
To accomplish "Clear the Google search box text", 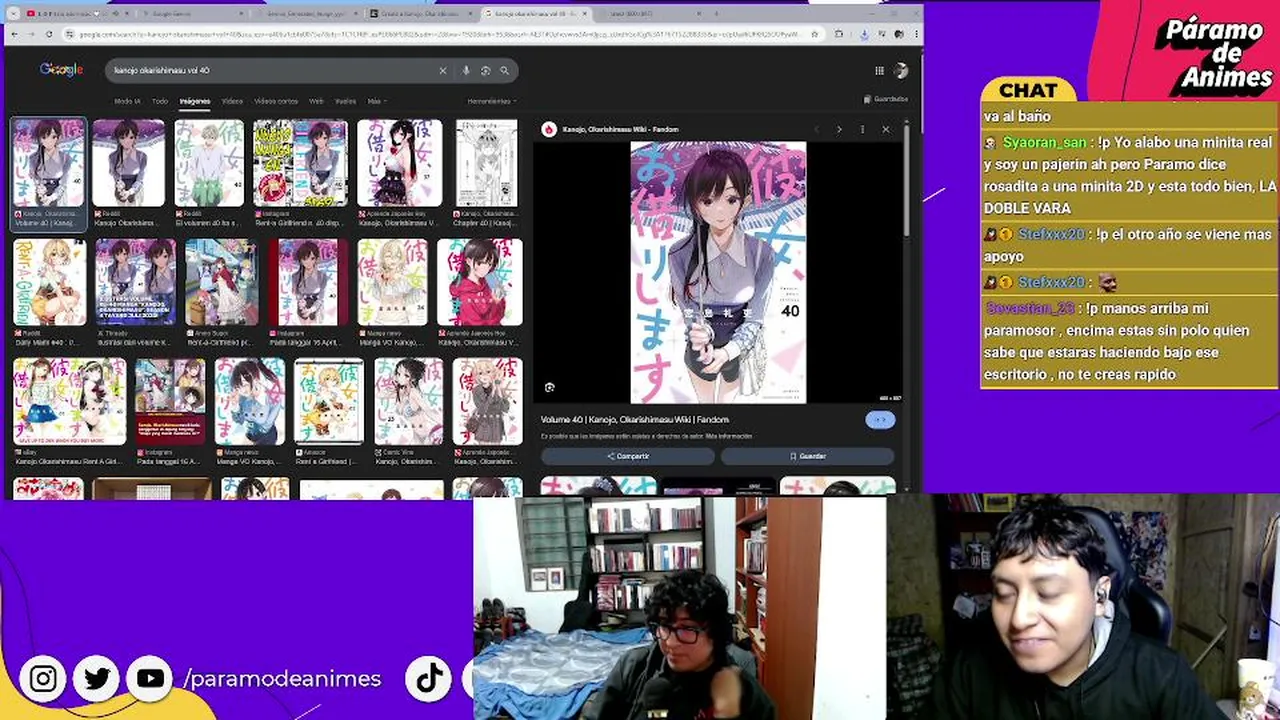I will click(x=443, y=70).
